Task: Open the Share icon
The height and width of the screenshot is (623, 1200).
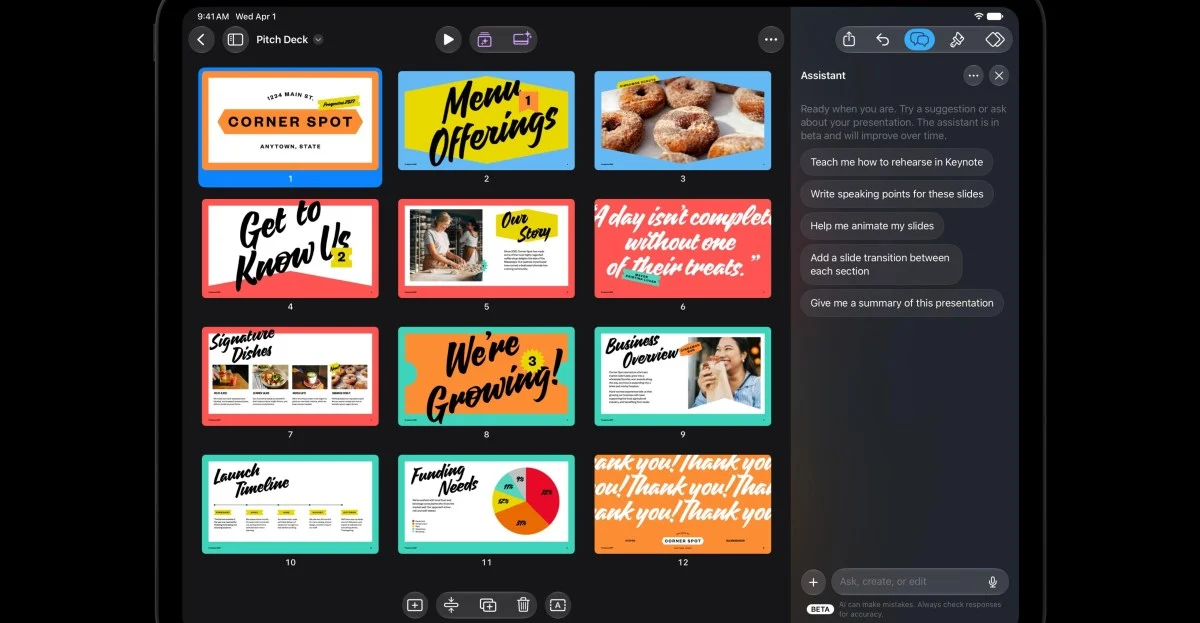Action: click(849, 40)
